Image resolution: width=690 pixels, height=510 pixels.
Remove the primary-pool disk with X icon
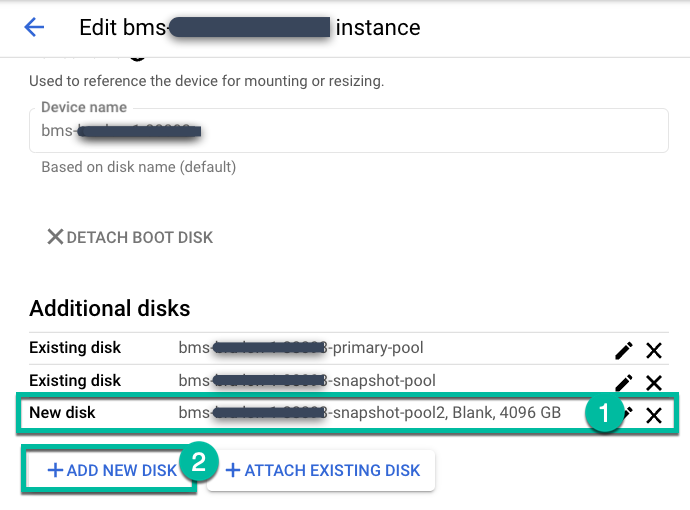[x=654, y=350]
